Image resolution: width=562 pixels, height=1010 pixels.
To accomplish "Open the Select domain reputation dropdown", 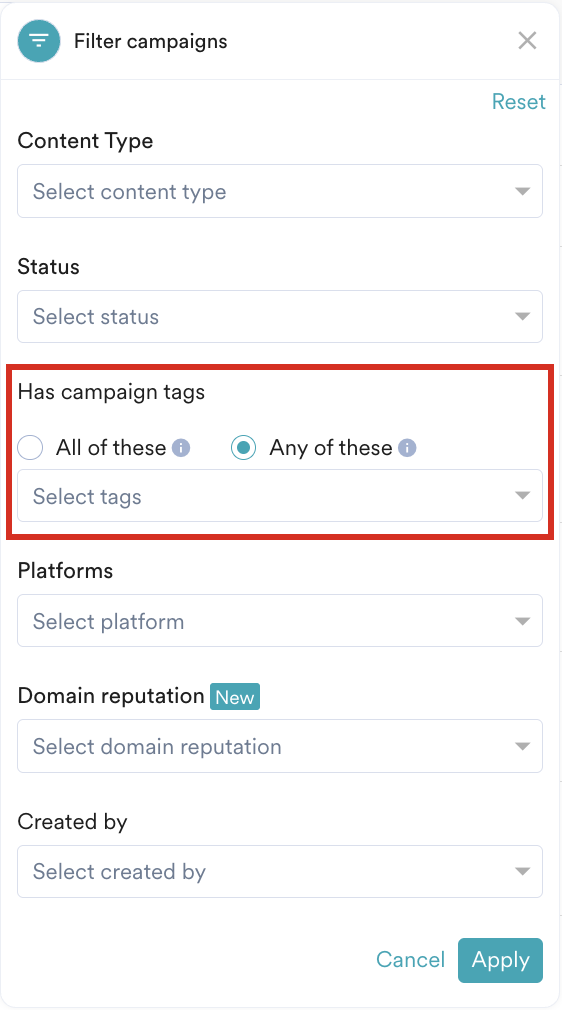I will (x=280, y=746).
